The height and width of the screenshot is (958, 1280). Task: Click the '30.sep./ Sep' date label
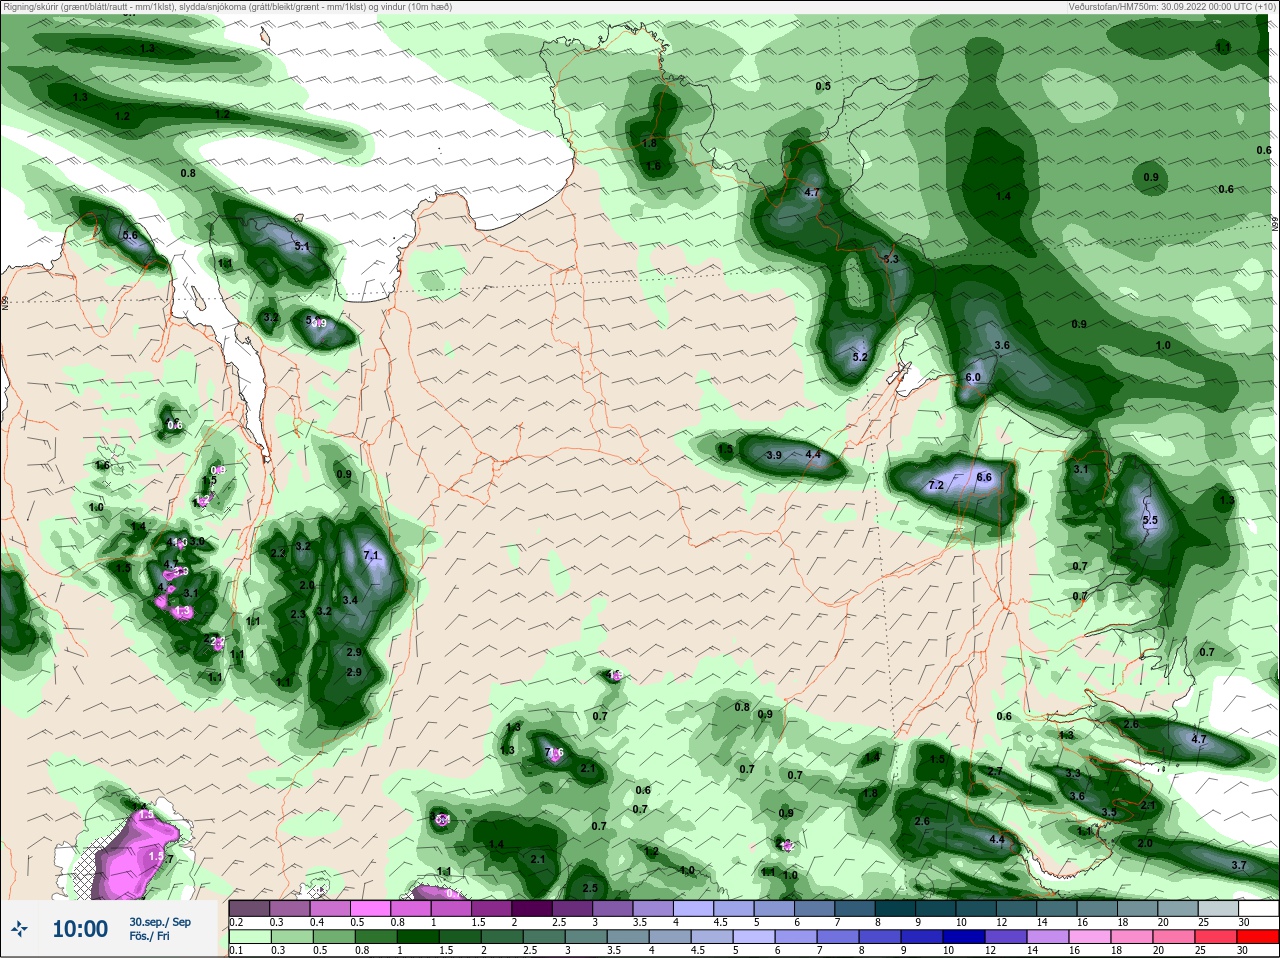(160, 922)
